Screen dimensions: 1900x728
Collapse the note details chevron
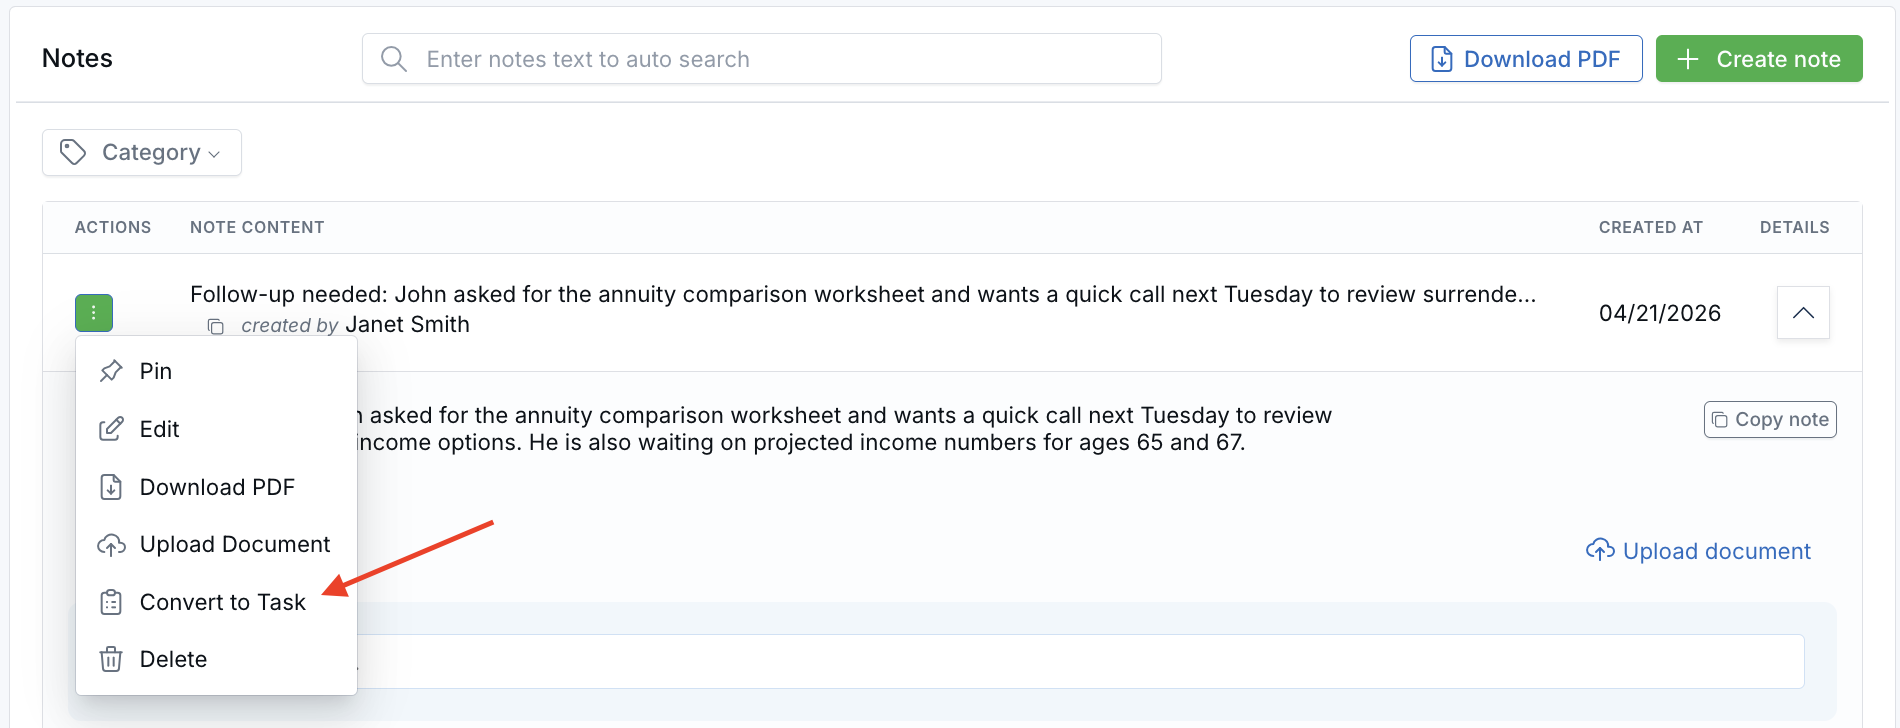(x=1803, y=313)
